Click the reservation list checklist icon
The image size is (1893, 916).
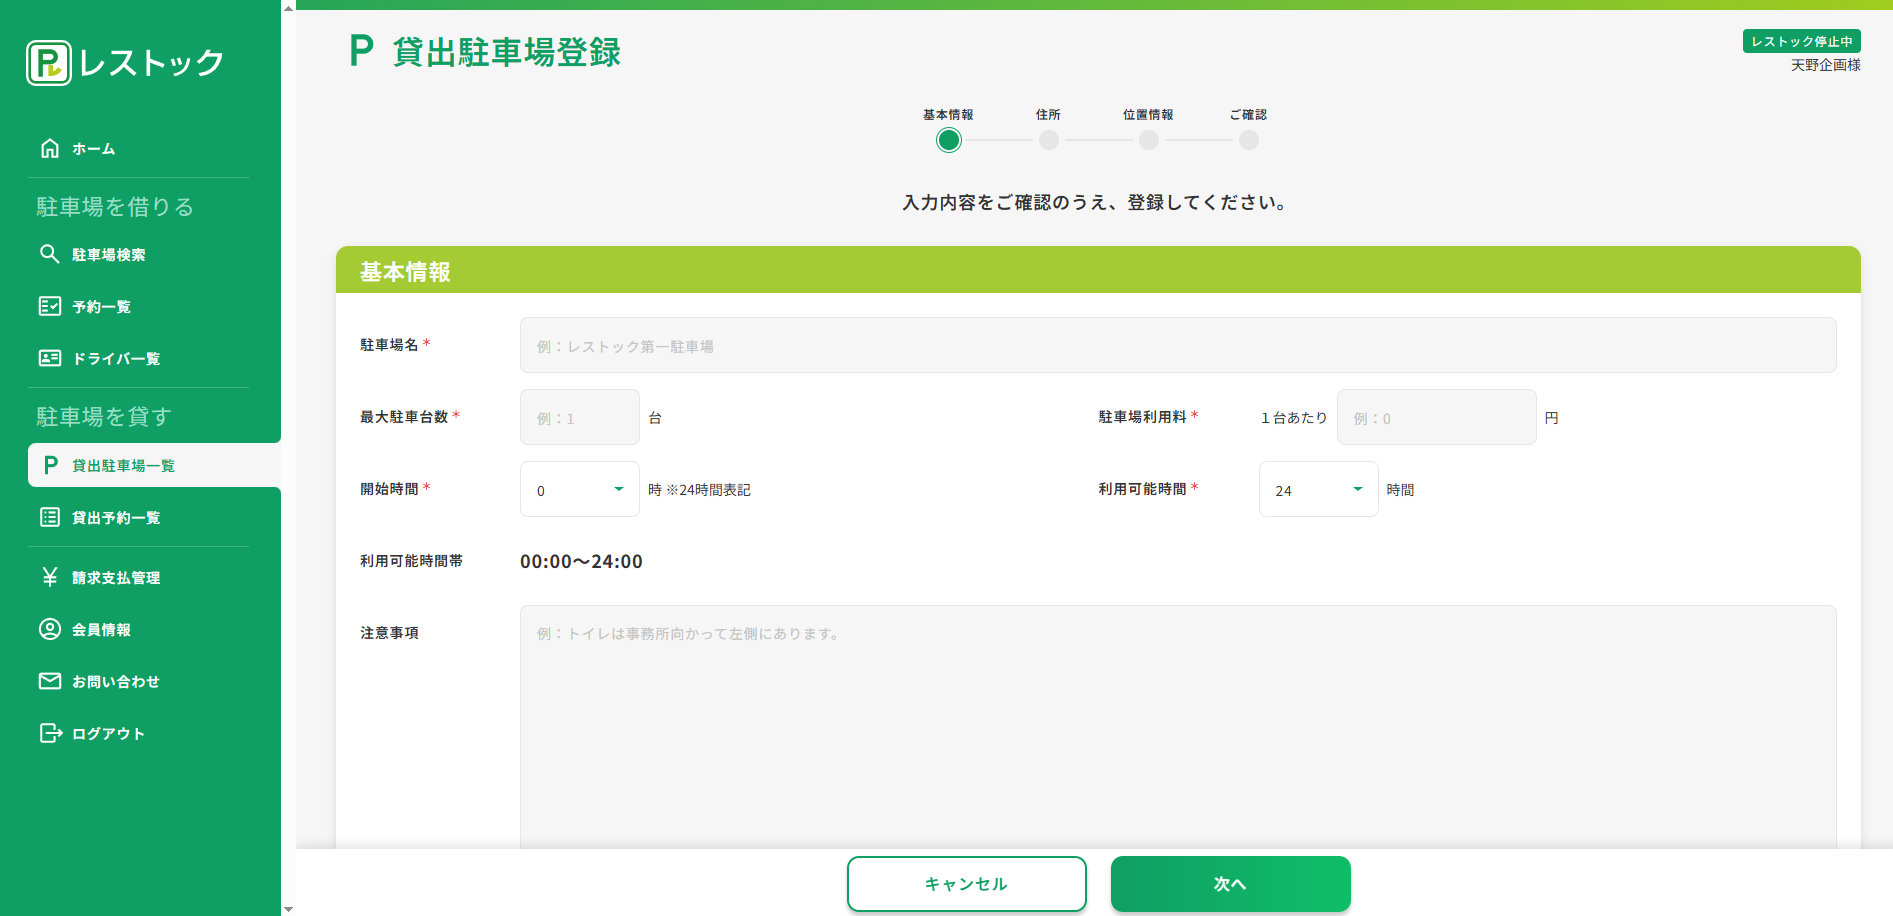tap(50, 306)
